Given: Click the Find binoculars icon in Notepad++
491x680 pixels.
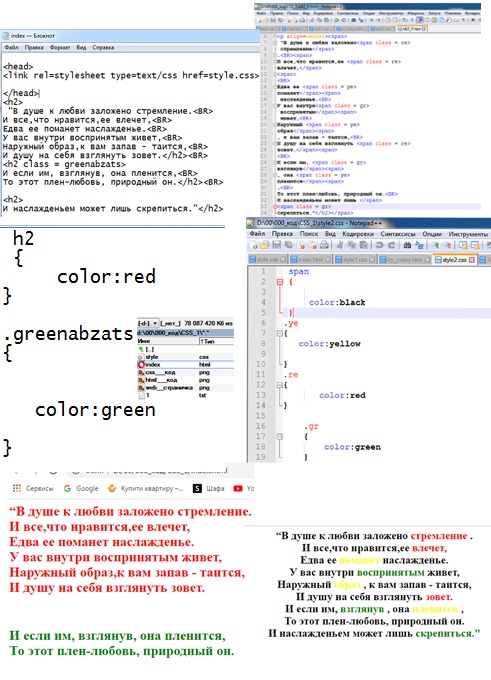Looking at the screenshot, I should click(407, 245).
